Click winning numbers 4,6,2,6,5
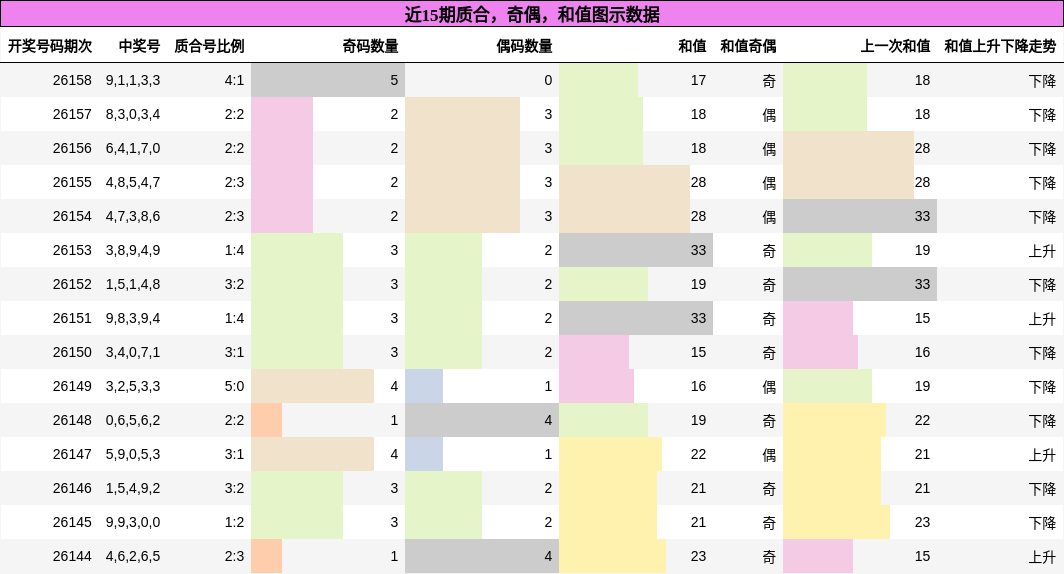This screenshot has height=574, width=1064. [x=133, y=556]
